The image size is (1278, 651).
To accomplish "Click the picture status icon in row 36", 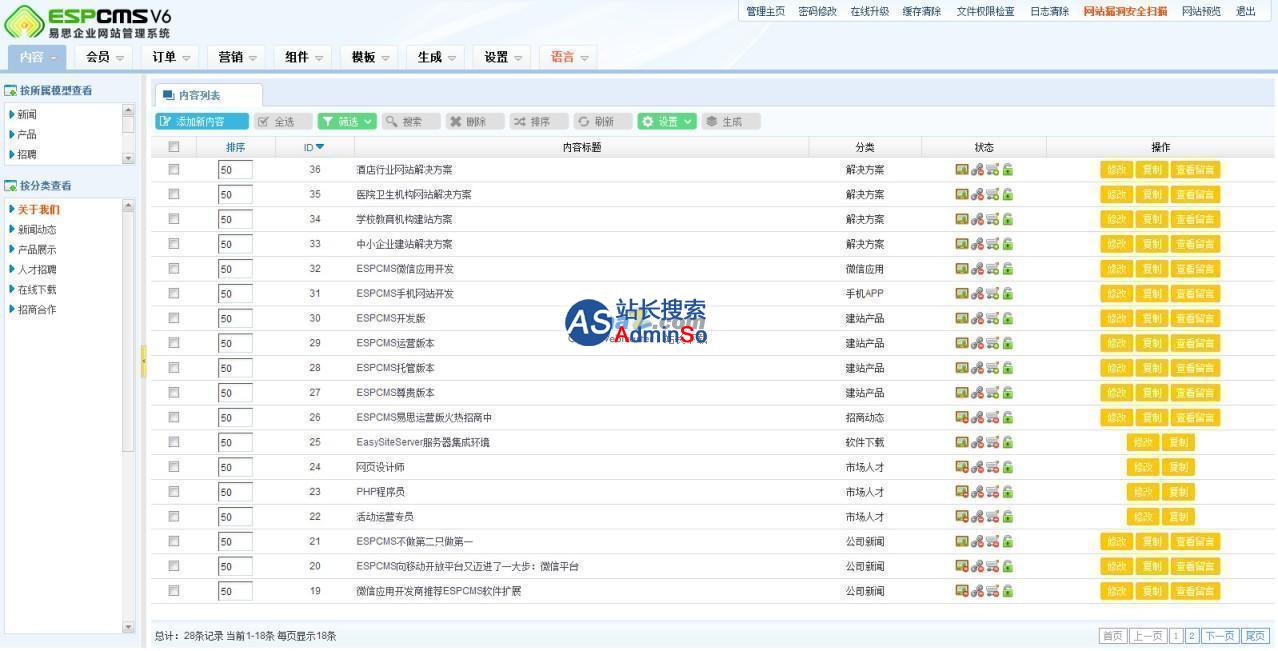I will 961,169.
